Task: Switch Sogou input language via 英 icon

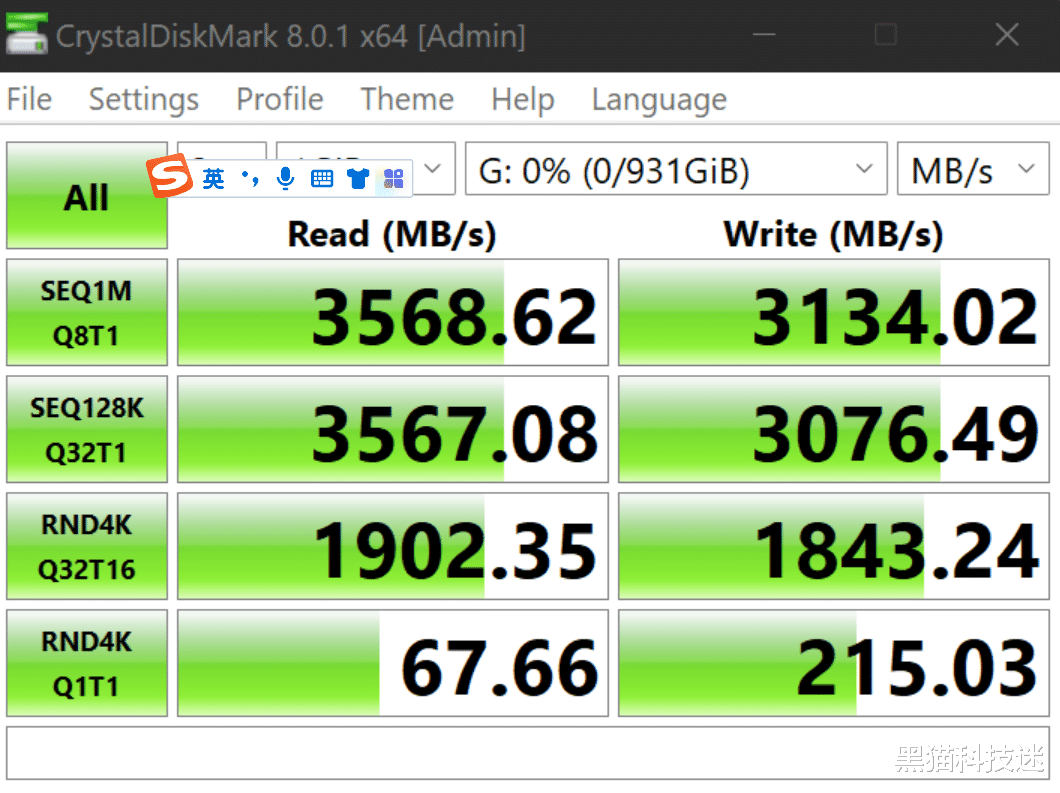Action: tap(213, 178)
